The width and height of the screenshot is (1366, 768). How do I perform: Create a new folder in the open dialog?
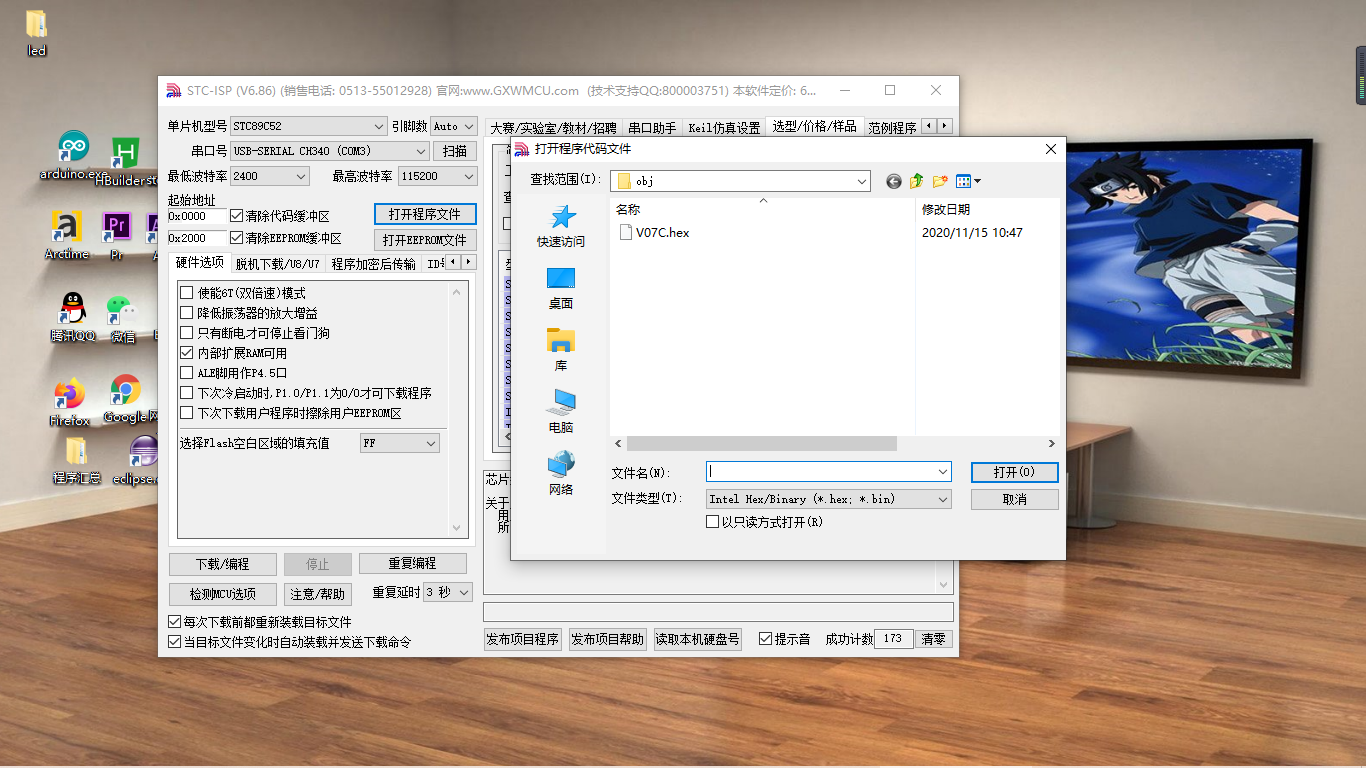click(940, 181)
